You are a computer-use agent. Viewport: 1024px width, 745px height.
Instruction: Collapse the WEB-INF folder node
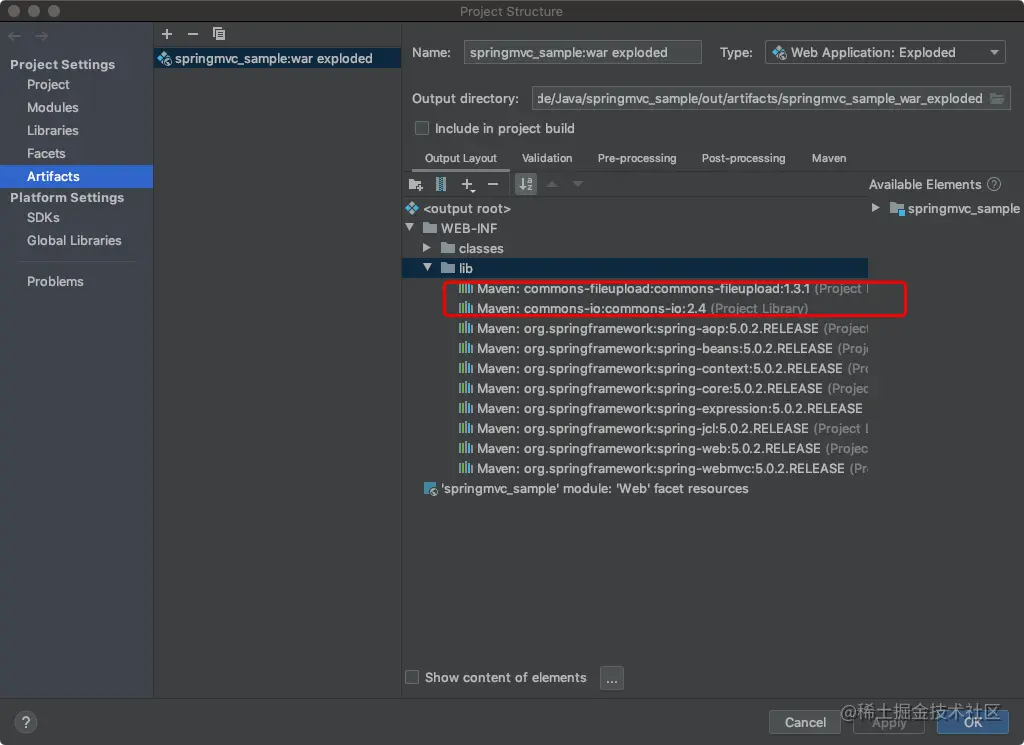410,227
